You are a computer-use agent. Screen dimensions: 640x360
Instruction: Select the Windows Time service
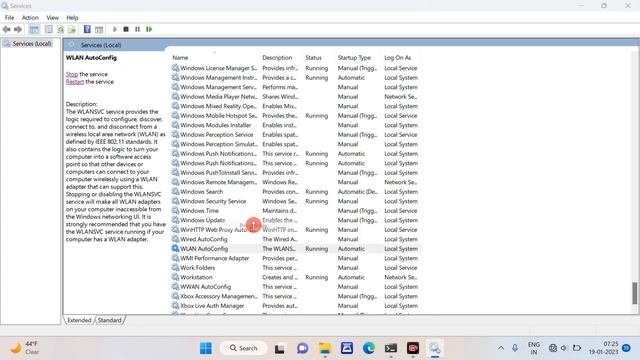pyautogui.click(x=296, y=211)
